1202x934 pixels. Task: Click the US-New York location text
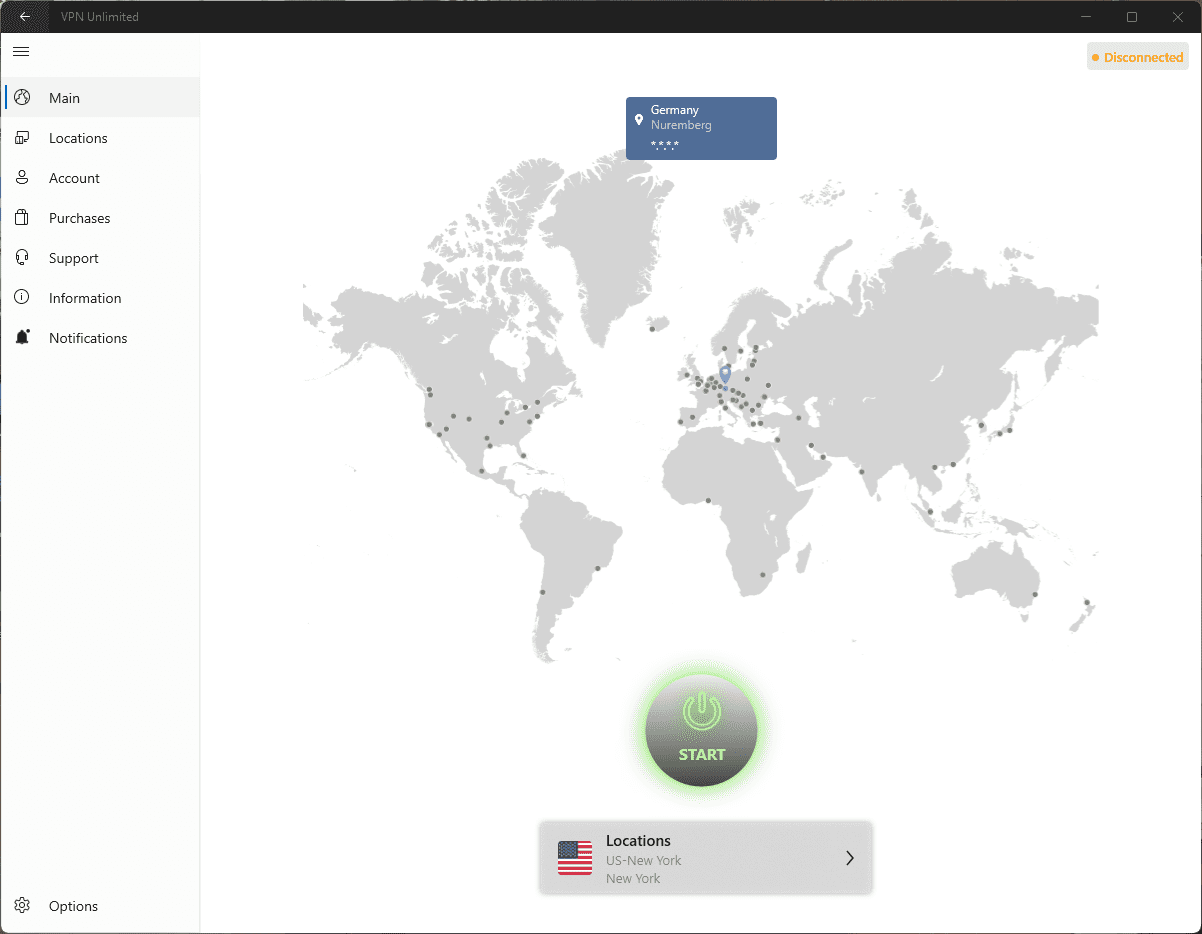tap(643, 860)
